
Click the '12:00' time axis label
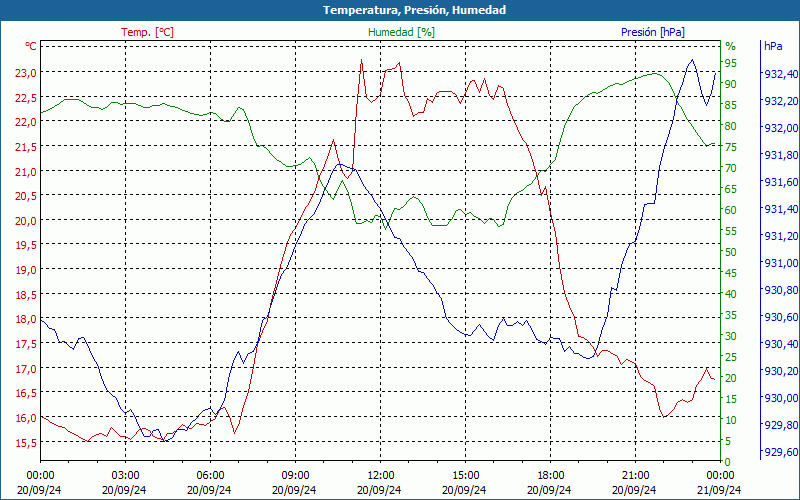pyautogui.click(x=380, y=476)
